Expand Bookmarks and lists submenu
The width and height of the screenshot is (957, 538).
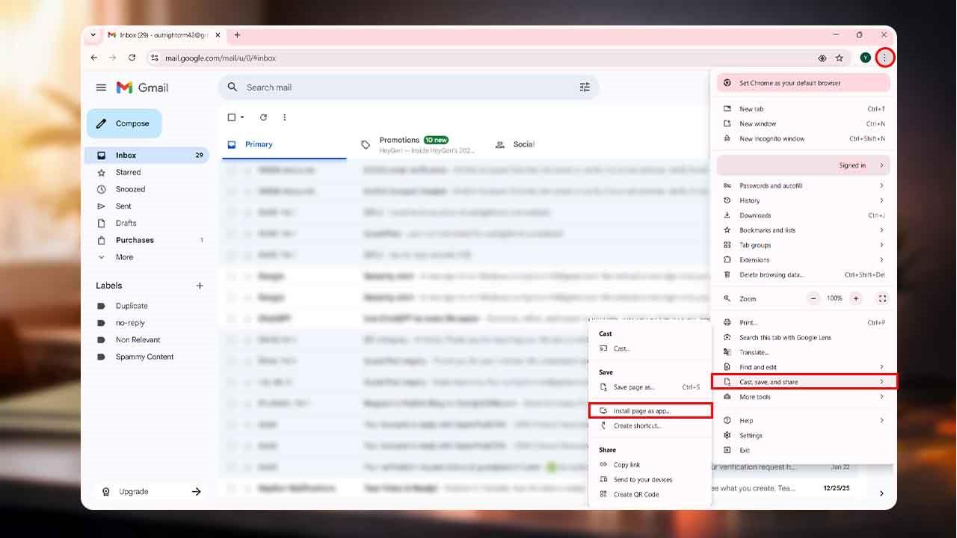pos(804,230)
